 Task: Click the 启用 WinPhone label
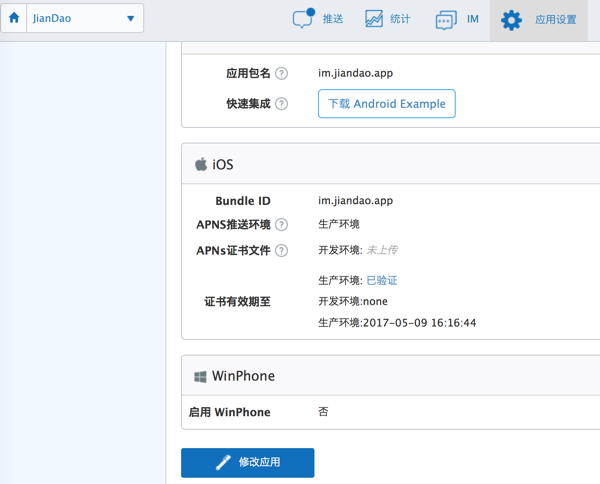coord(230,412)
